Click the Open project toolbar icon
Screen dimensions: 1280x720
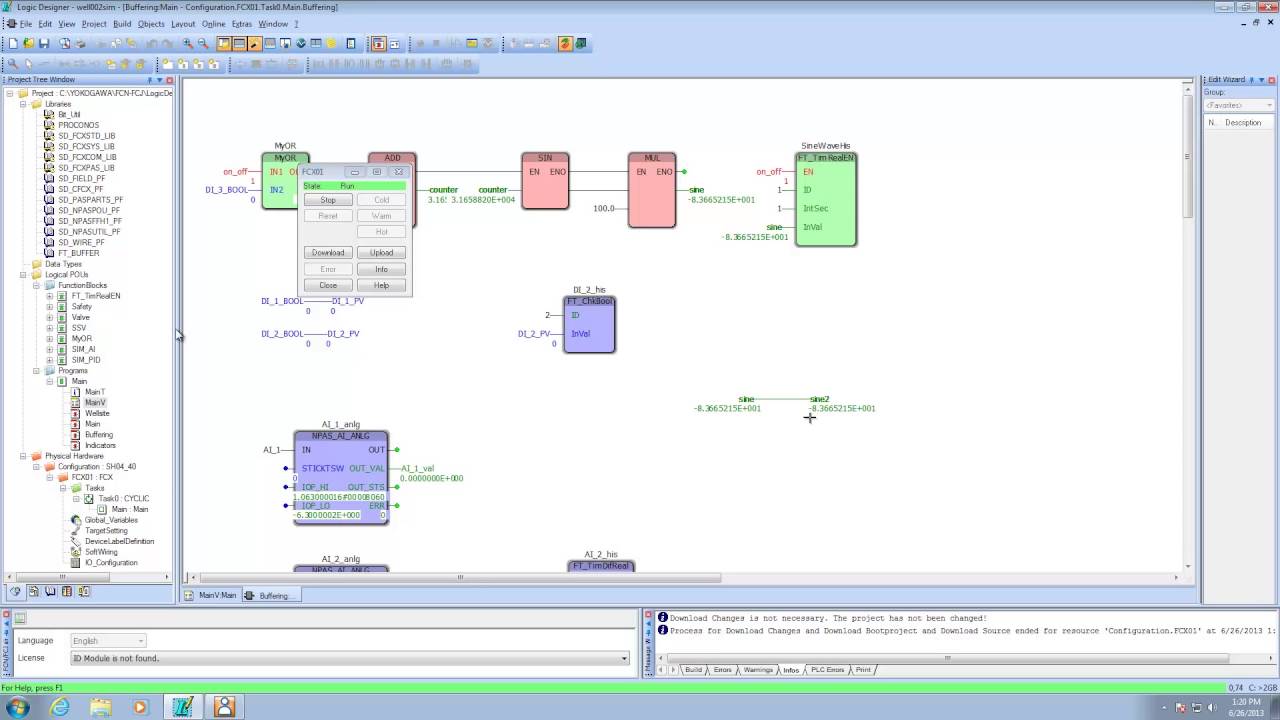[x=29, y=44]
